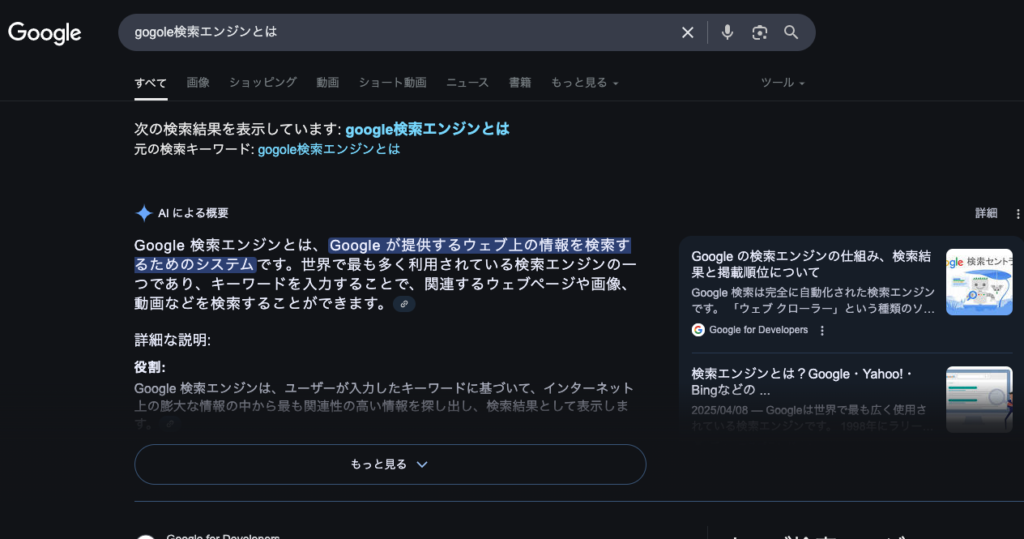The height and width of the screenshot is (539, 1024).
Task: Click the 役割: subheading
Action: pyautogui.click(x=150, y=368)
